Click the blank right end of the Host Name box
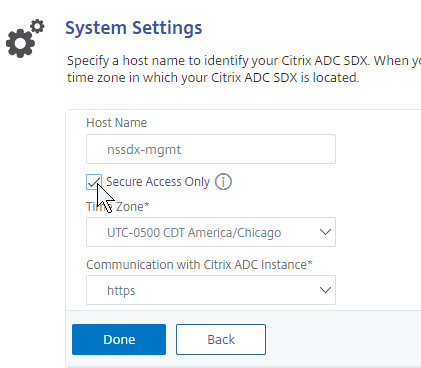The width and height of the screenshot is (421, 368). coord(300,149)
